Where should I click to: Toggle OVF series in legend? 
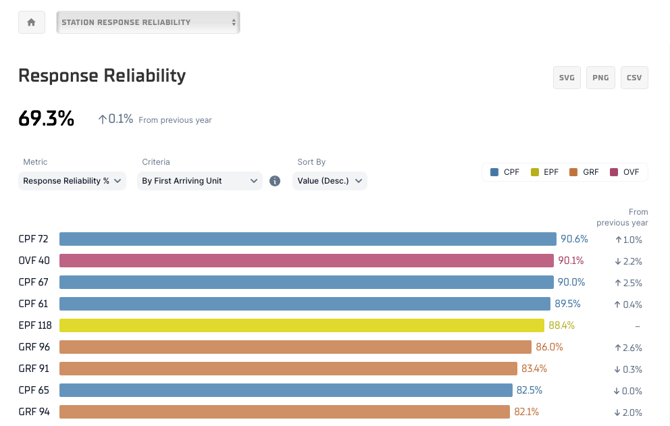[624, 172]
